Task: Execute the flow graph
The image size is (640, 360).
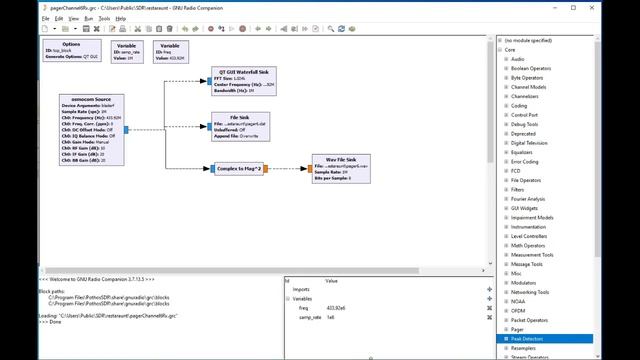Action: 232,29
